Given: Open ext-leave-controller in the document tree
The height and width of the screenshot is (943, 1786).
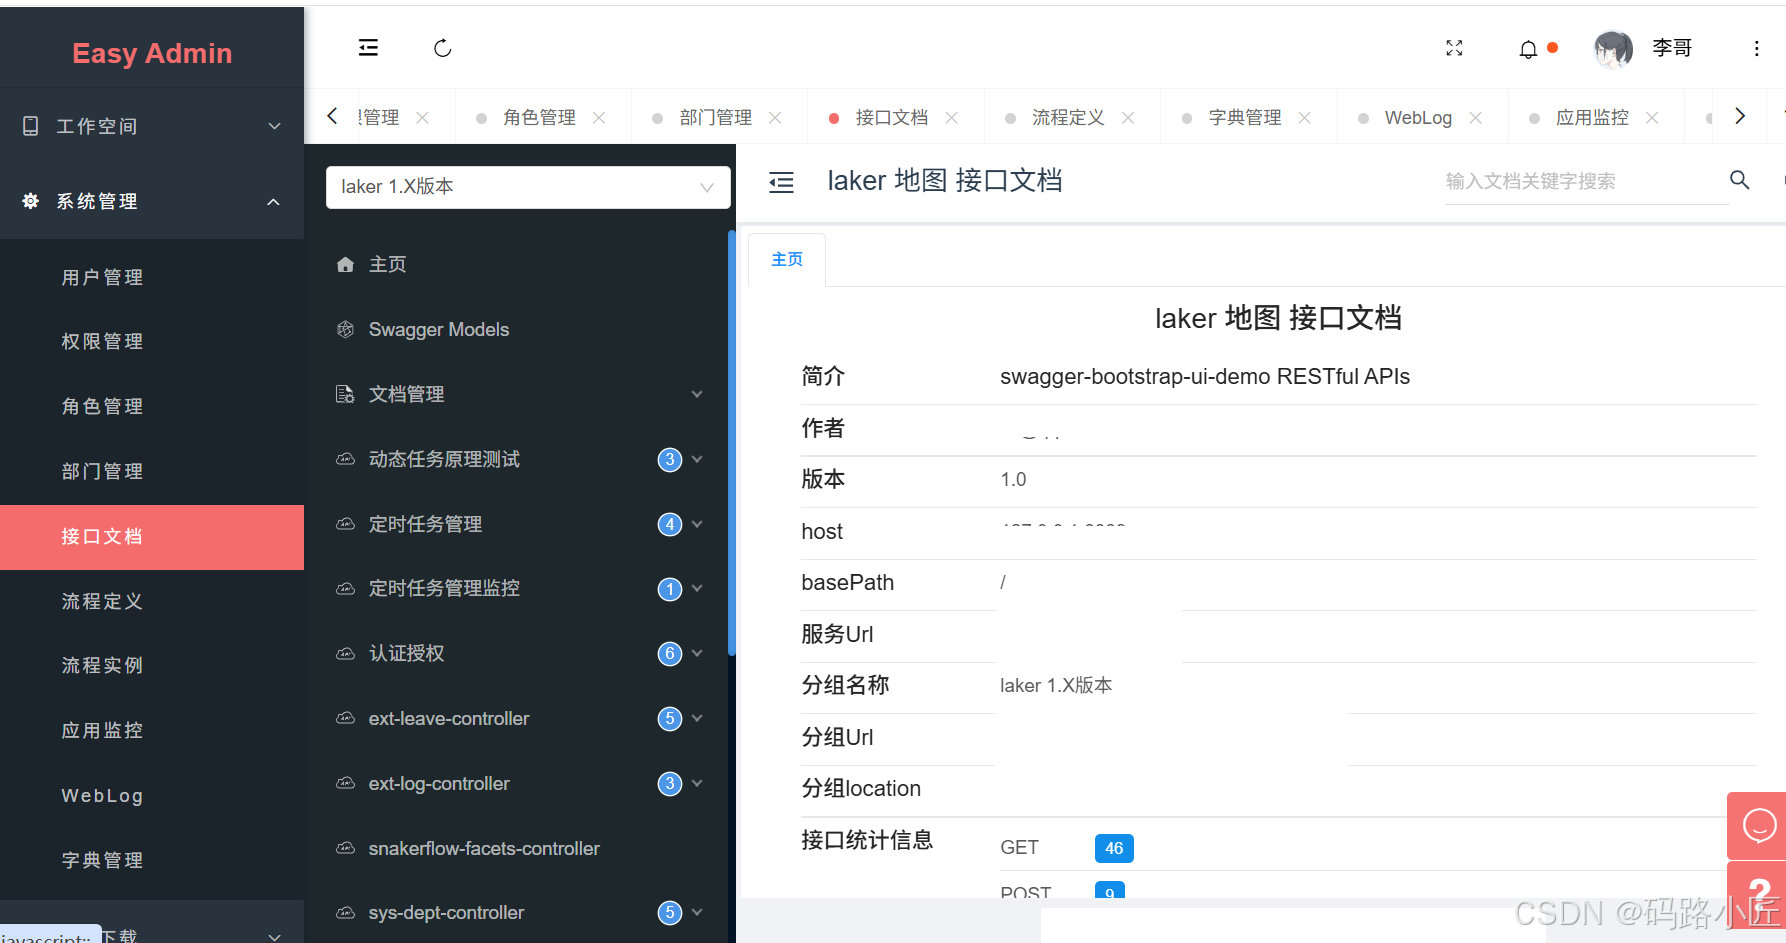Looking at the screenshot, I should click(448, 718).
